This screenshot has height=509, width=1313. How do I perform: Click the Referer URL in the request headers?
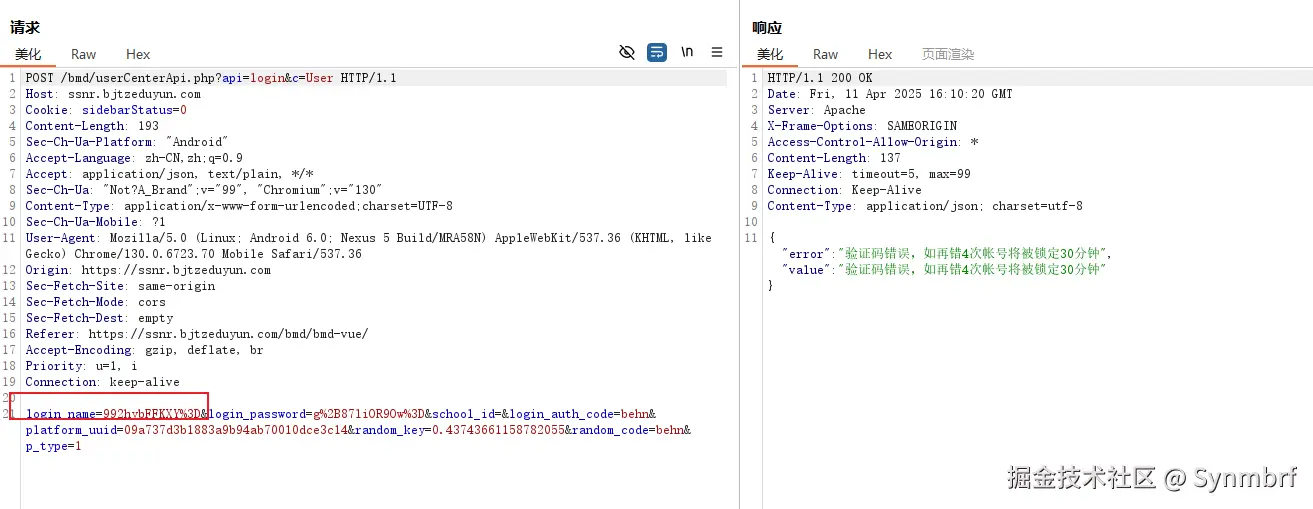coord(228,334)
